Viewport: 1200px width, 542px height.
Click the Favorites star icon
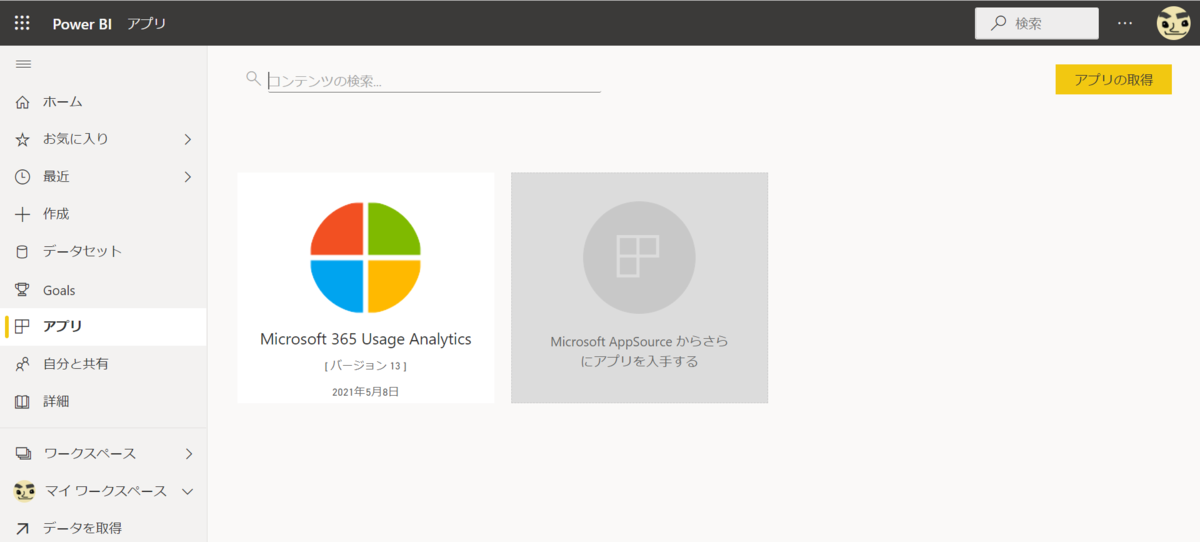pyautogui.click(x=23, y=139)
